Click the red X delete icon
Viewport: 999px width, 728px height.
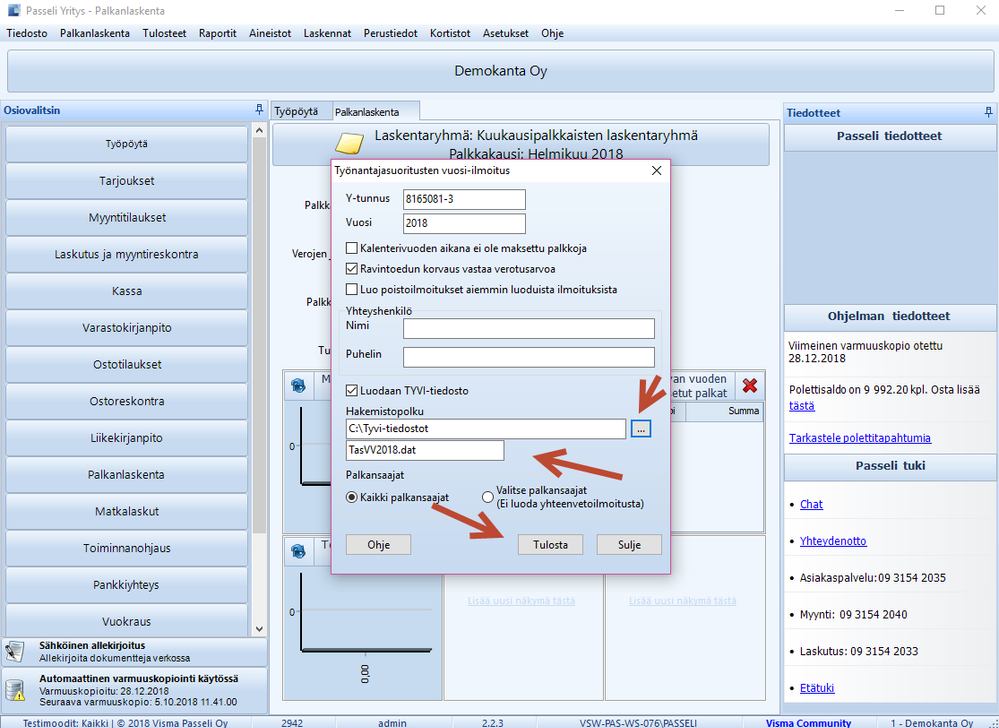click(x=750, y=385)
